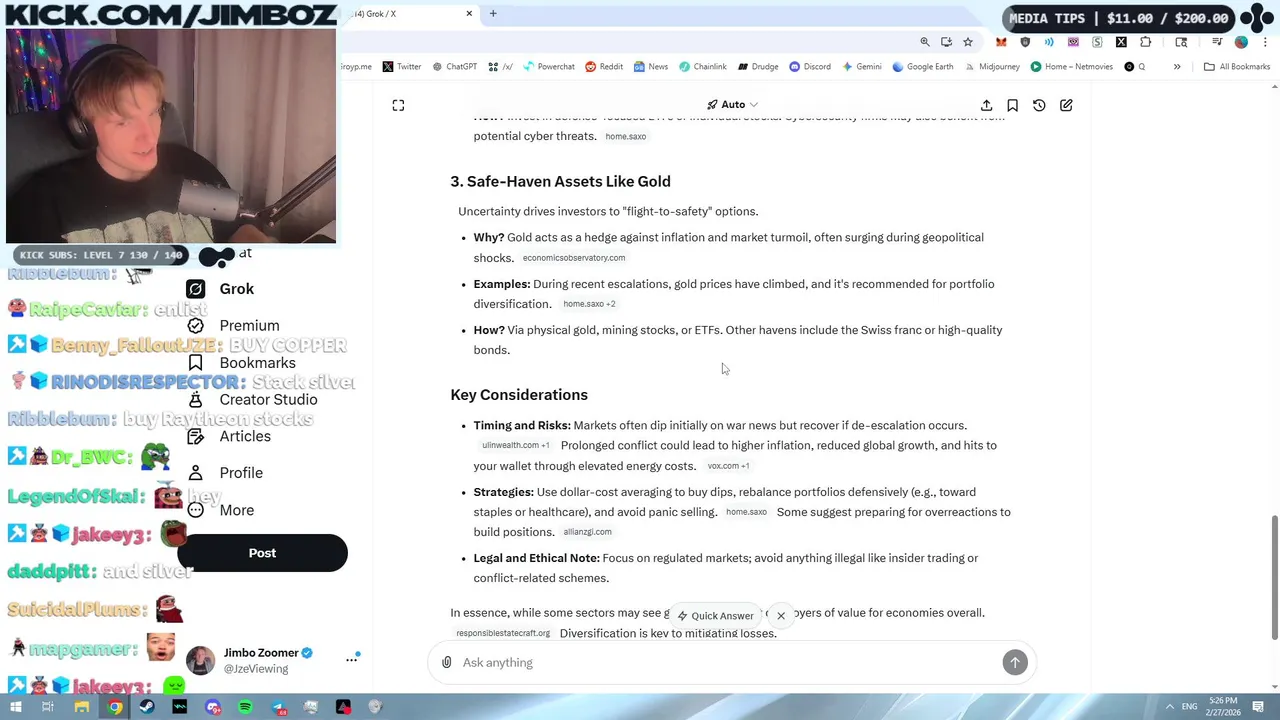
Task: Open the Discord bookmark
Action: [x=810, y=67]
